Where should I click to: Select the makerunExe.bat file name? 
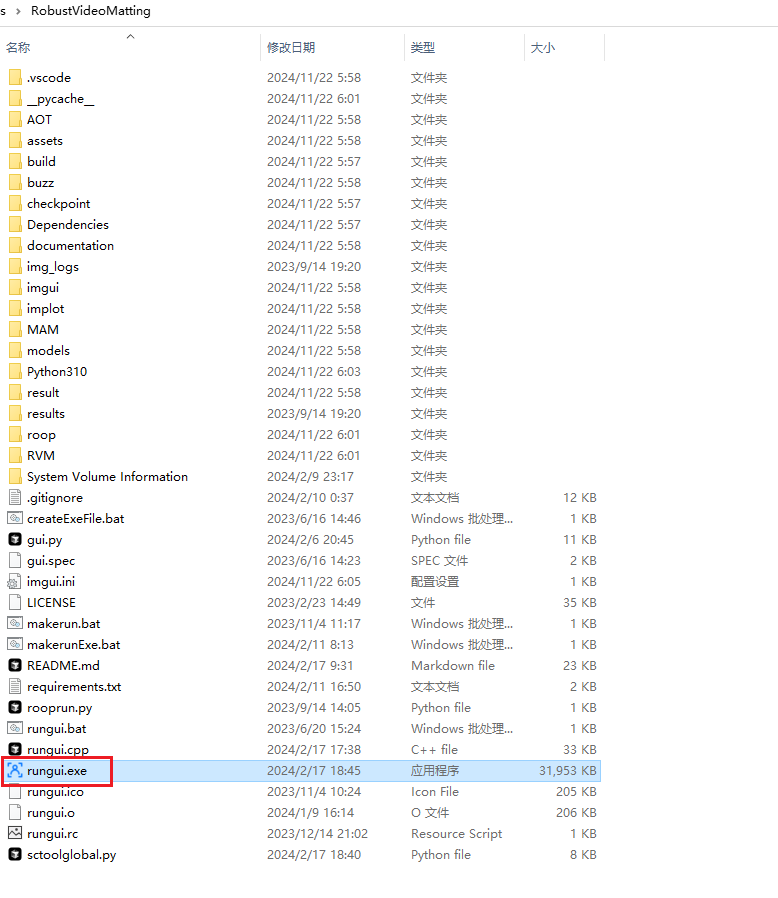click(73, 645)
